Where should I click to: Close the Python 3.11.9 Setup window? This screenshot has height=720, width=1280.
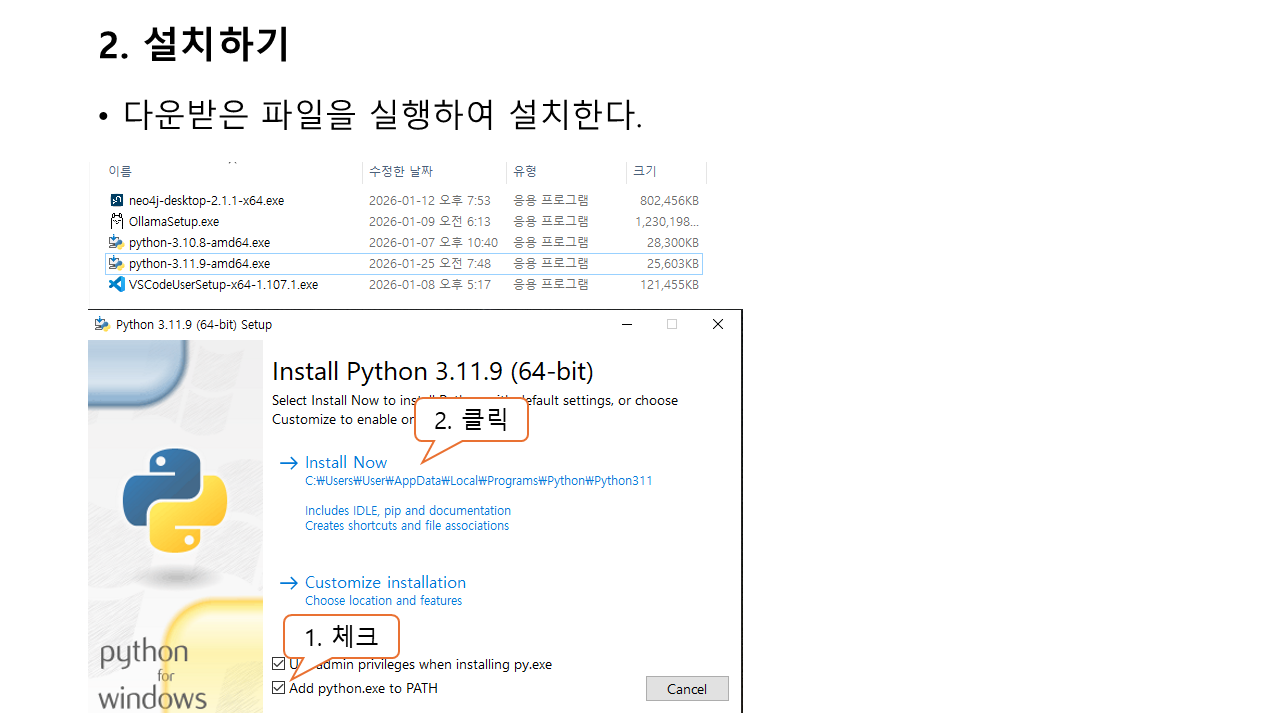(717, 324)
